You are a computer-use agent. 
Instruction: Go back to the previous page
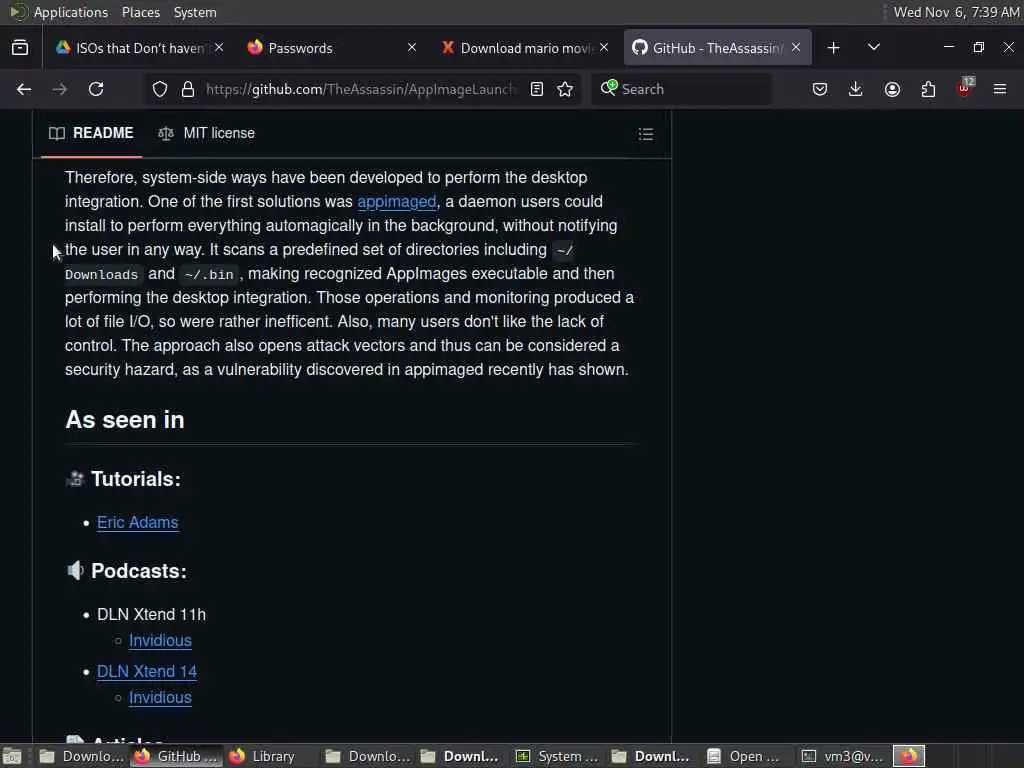(x=24, y=89)
